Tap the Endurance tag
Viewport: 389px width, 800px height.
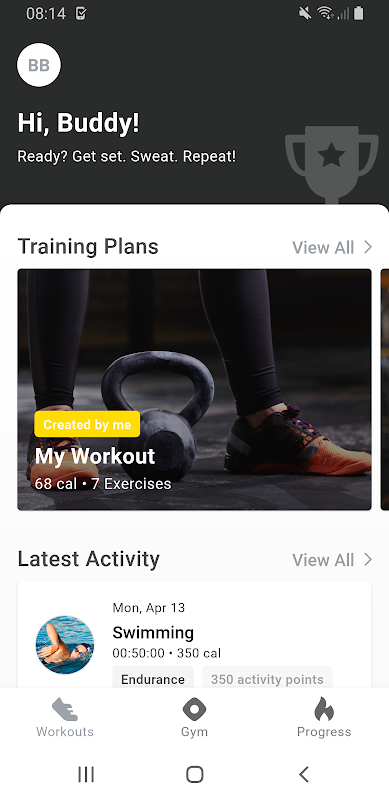click(x=153, y=679)
